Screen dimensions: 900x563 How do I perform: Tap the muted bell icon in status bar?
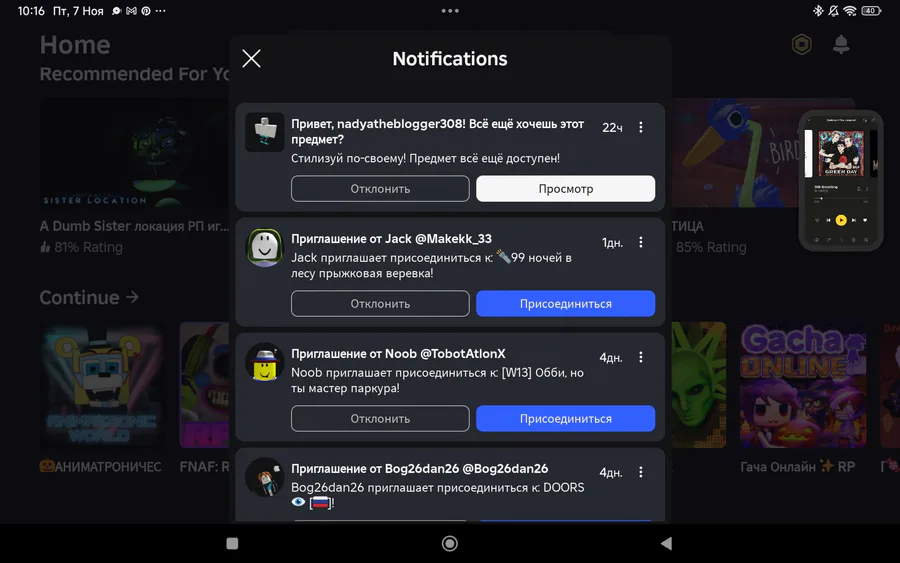[x=833, y=11]
